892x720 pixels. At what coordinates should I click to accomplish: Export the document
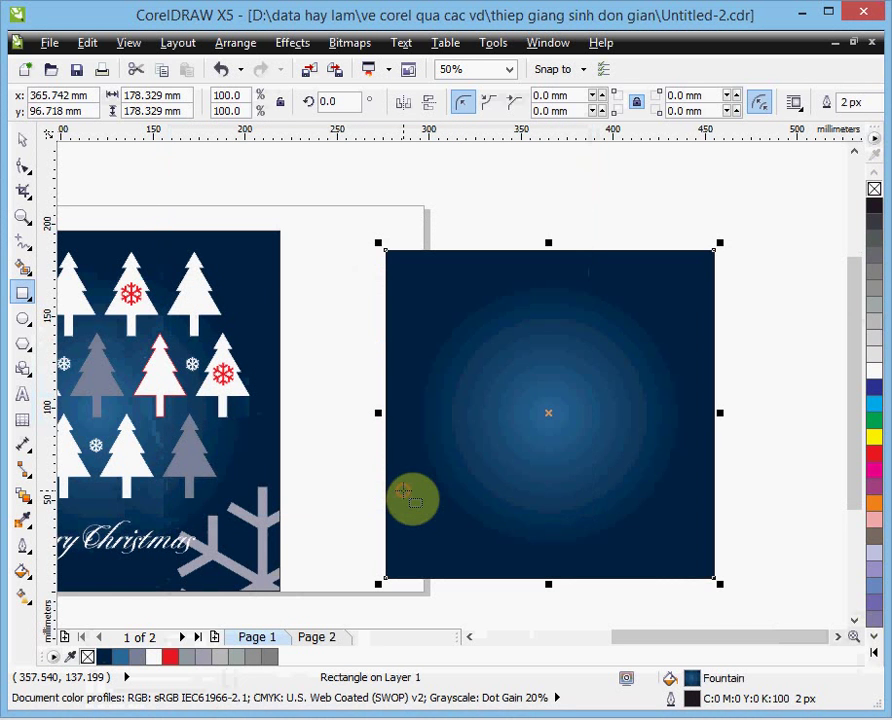point(335,69)
